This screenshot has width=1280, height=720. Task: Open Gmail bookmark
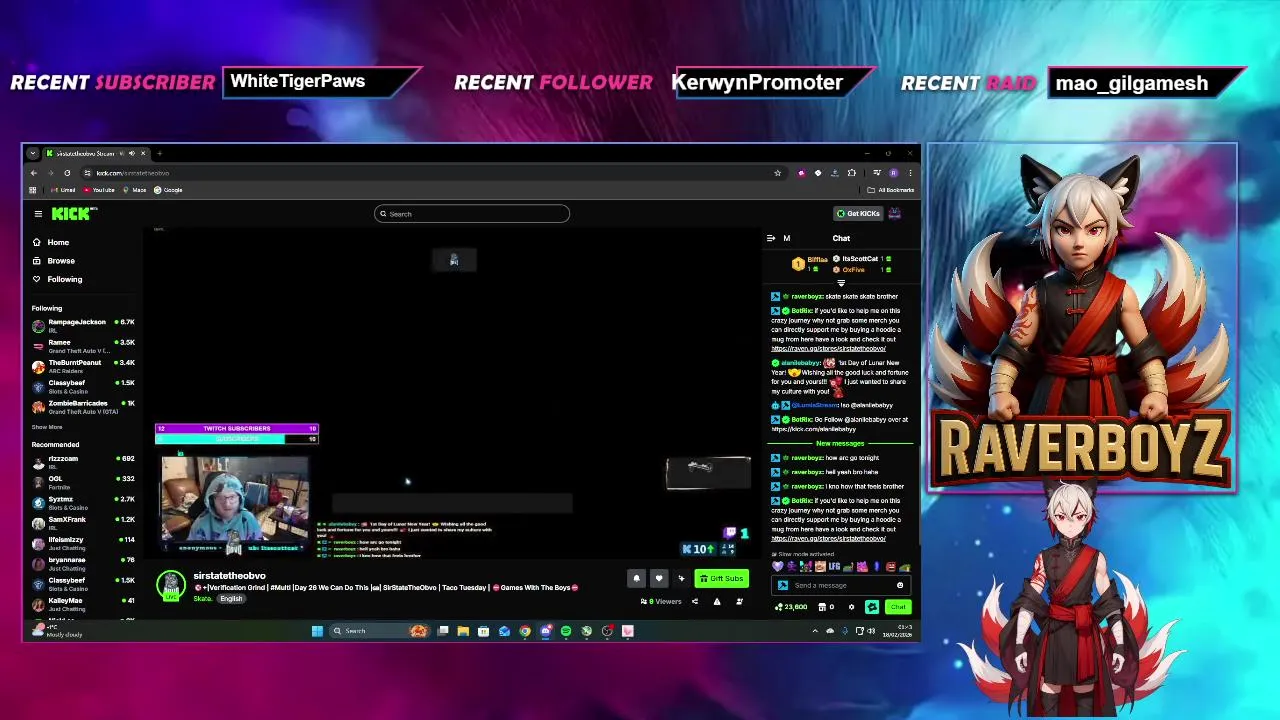tap(64, 190)
